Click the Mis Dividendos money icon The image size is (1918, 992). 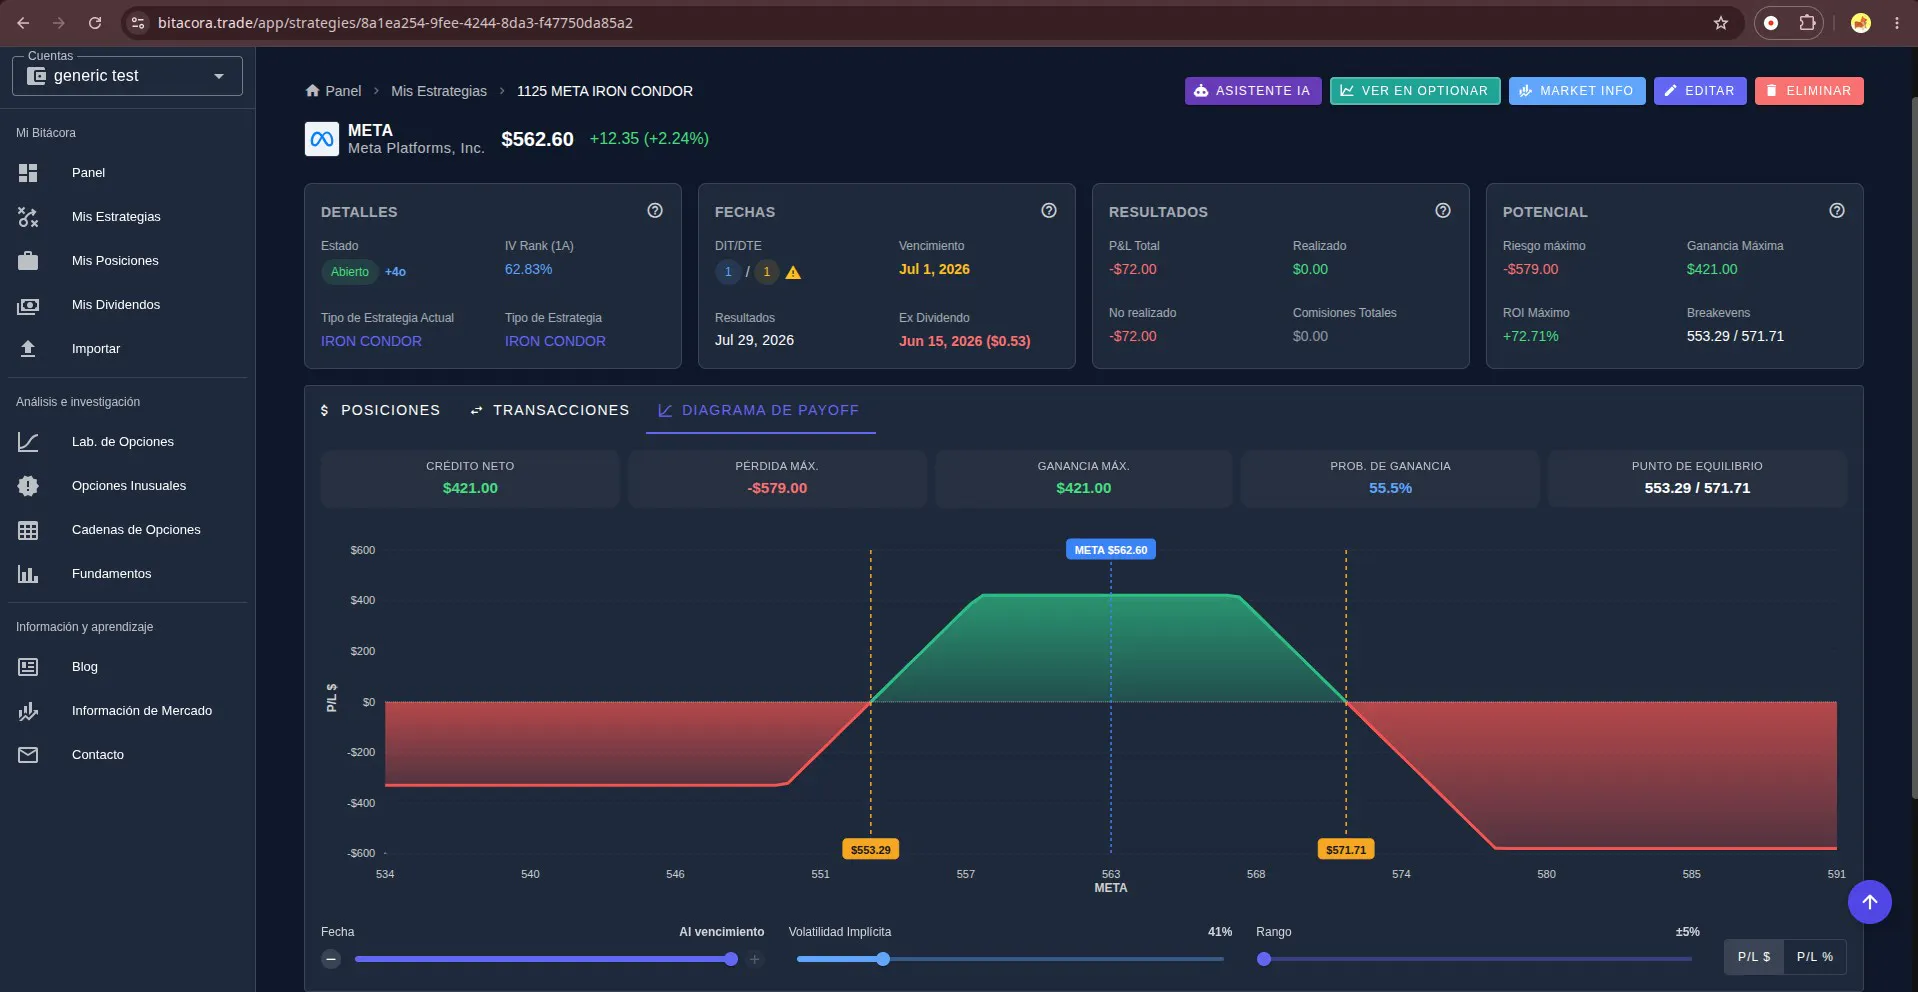pyautogui.click(x=28, y=305)
